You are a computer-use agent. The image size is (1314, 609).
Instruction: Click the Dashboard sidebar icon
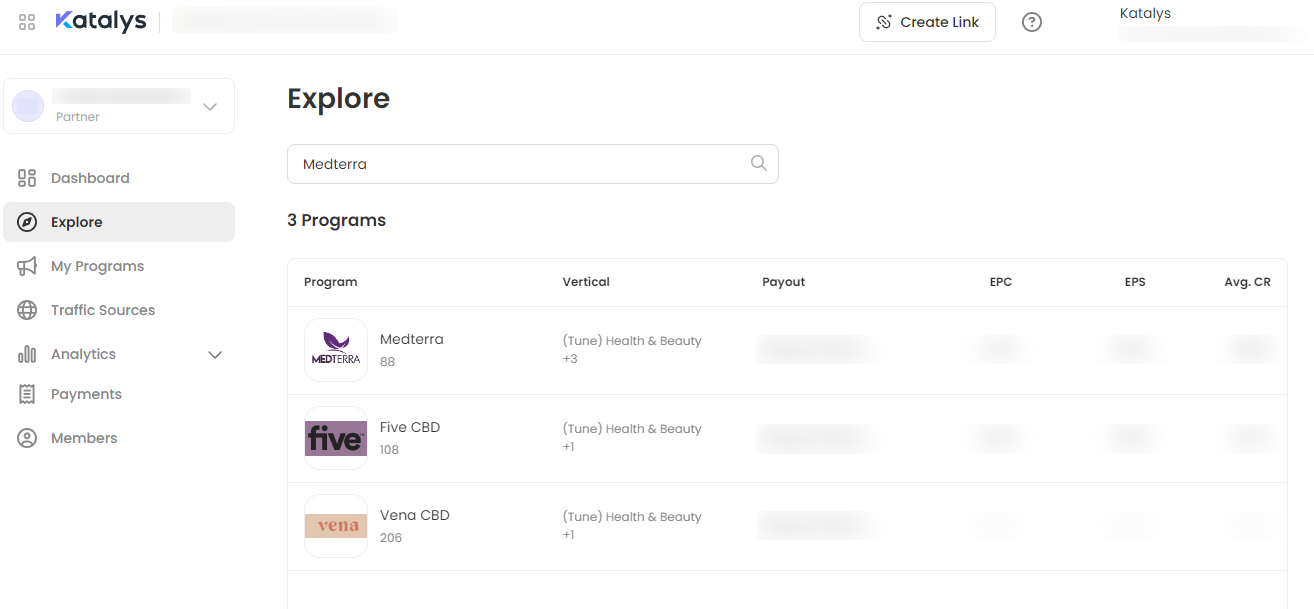(x=27, y=178)
